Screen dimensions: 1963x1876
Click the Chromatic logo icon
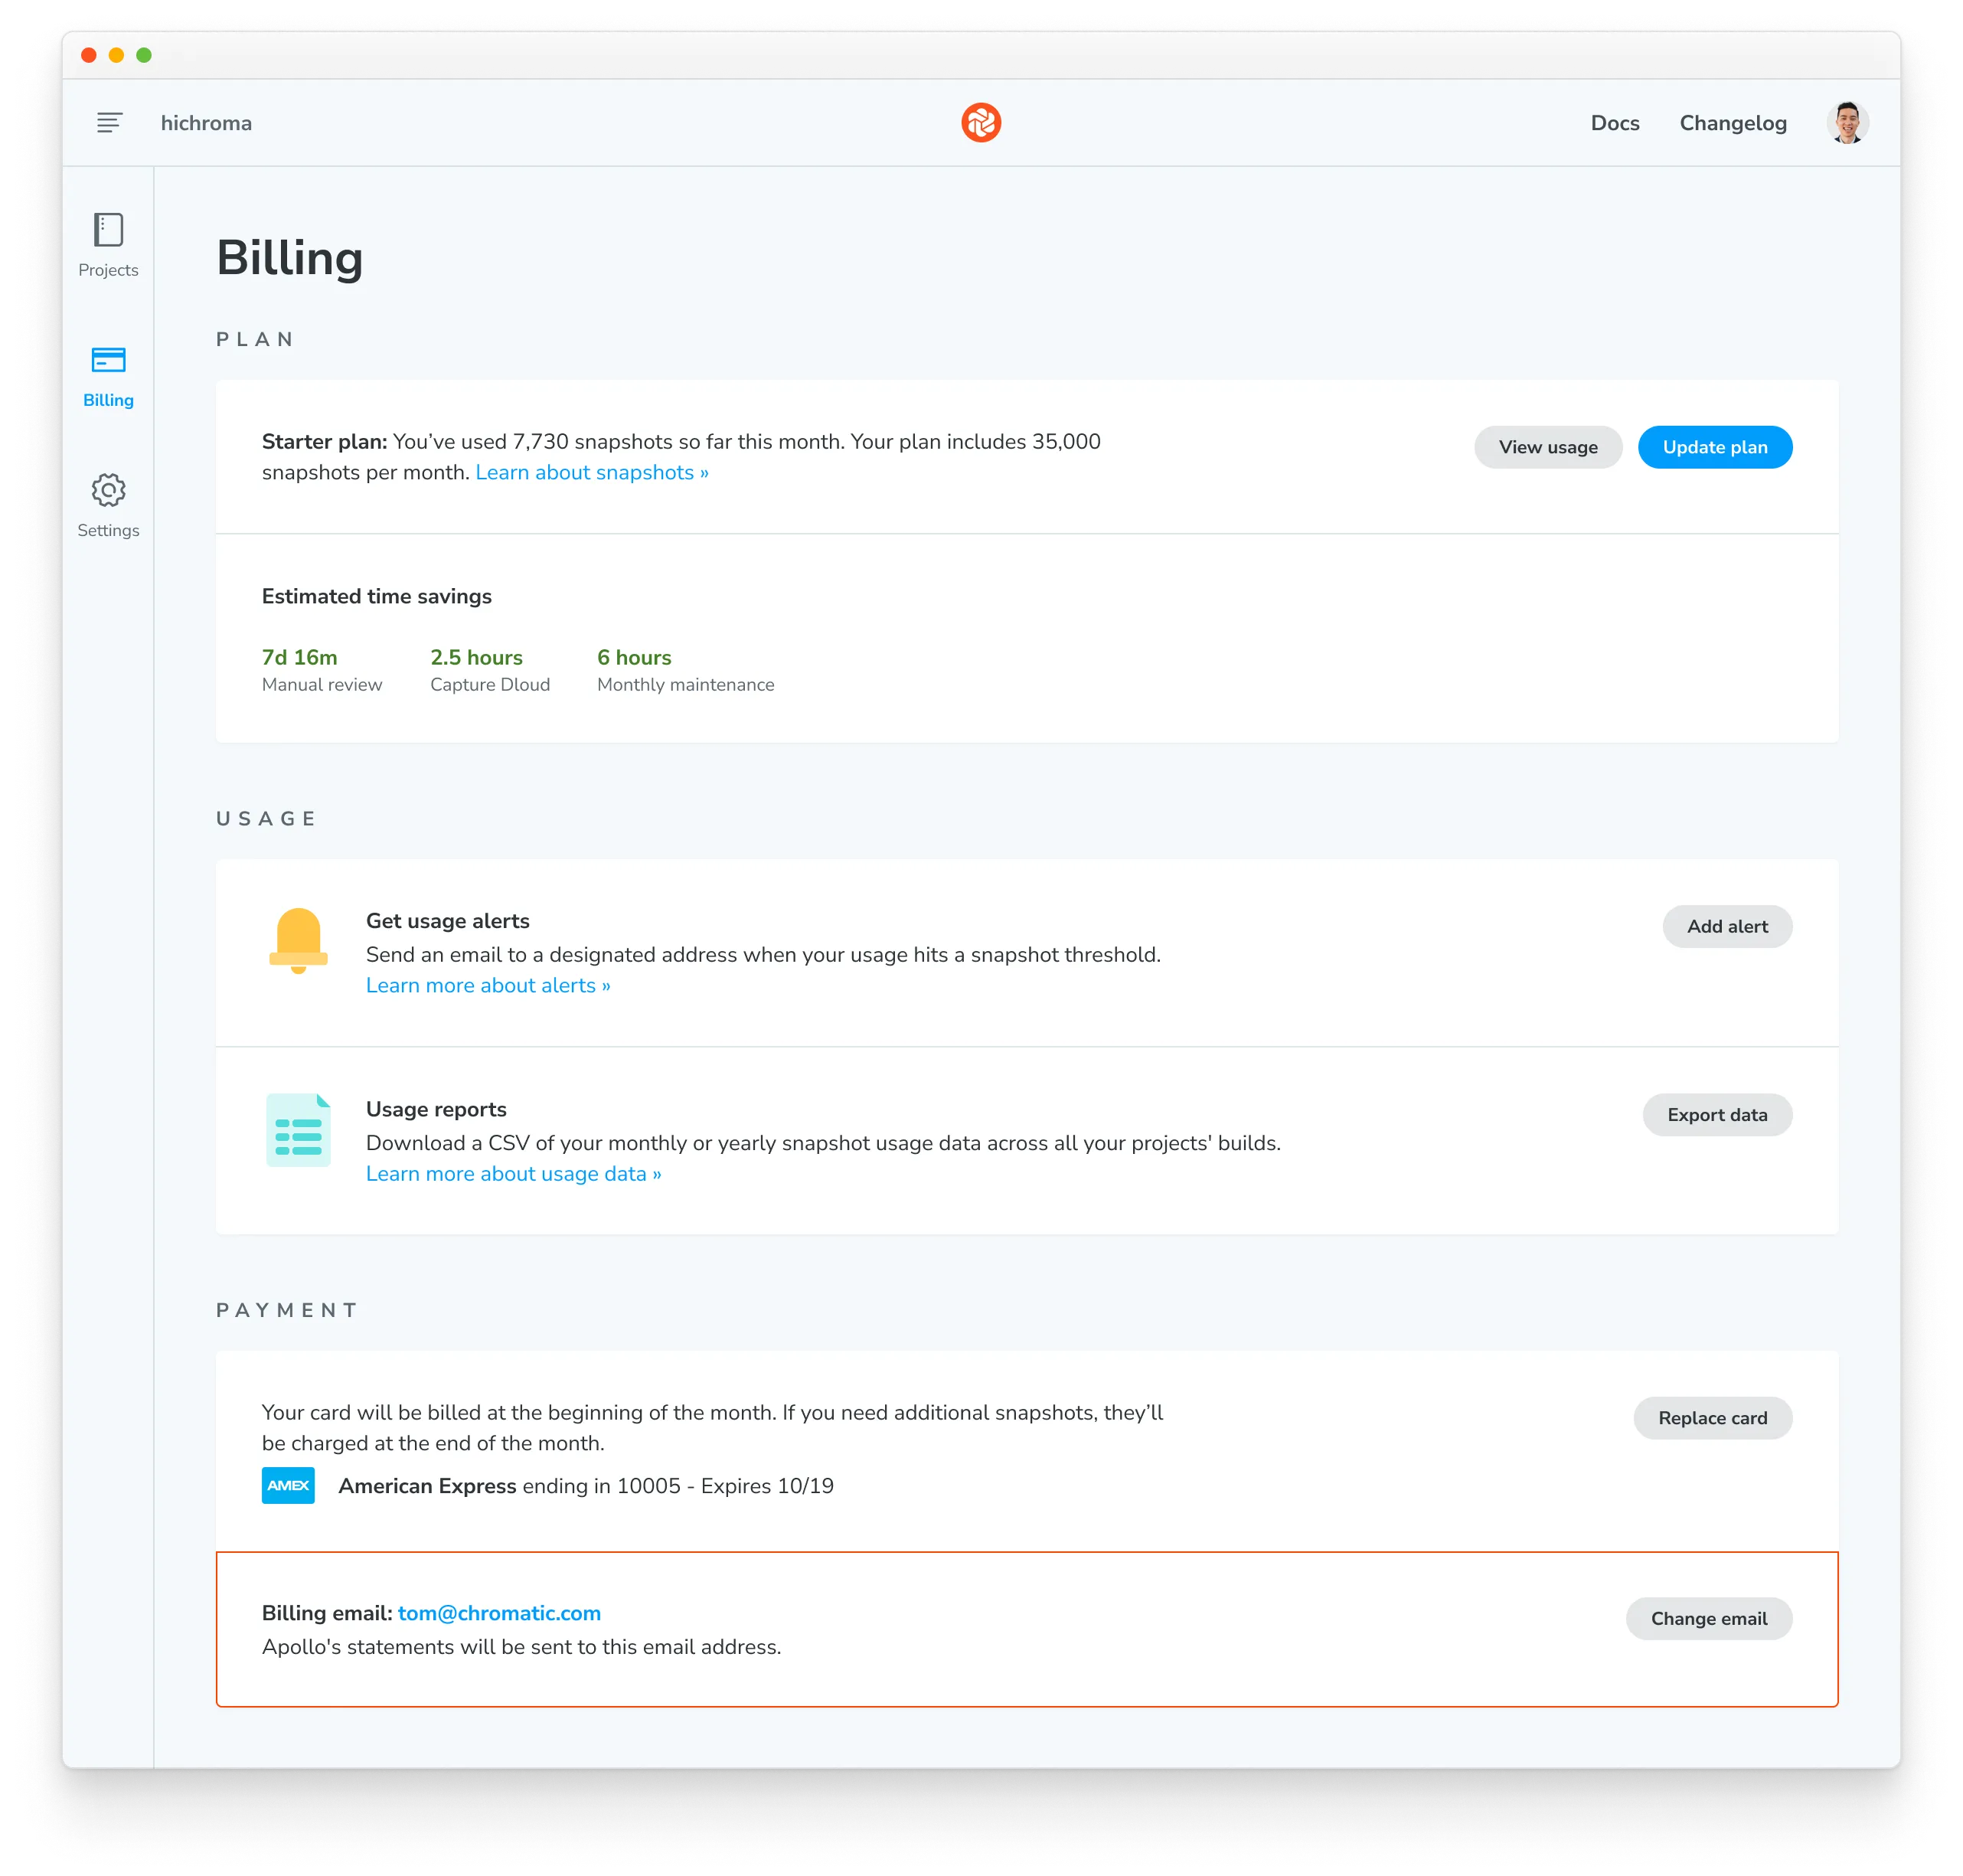pyautogui.click(x=983, y=123)
